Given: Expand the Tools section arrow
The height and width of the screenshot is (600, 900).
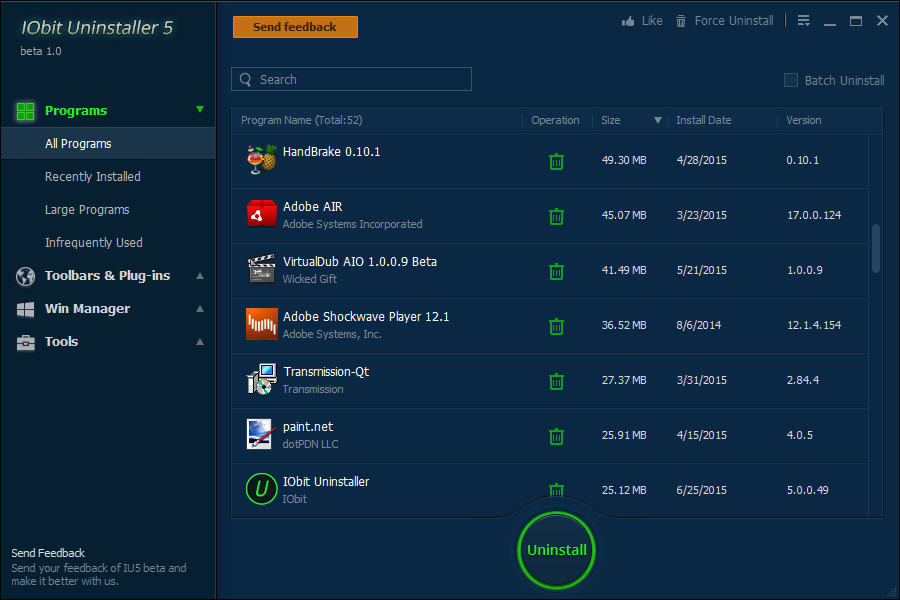Looking at the screenshot, I should point(200,342).
